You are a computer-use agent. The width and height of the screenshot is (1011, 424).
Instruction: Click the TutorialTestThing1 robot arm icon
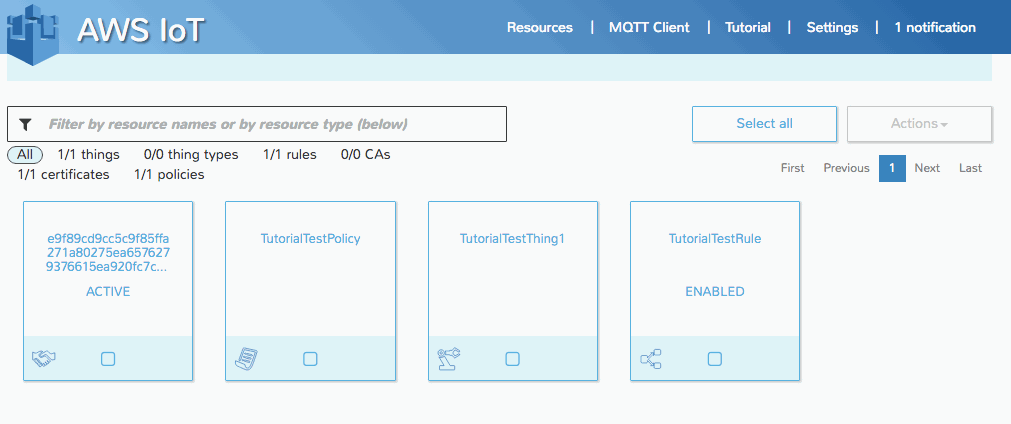(x=449, y=358)
